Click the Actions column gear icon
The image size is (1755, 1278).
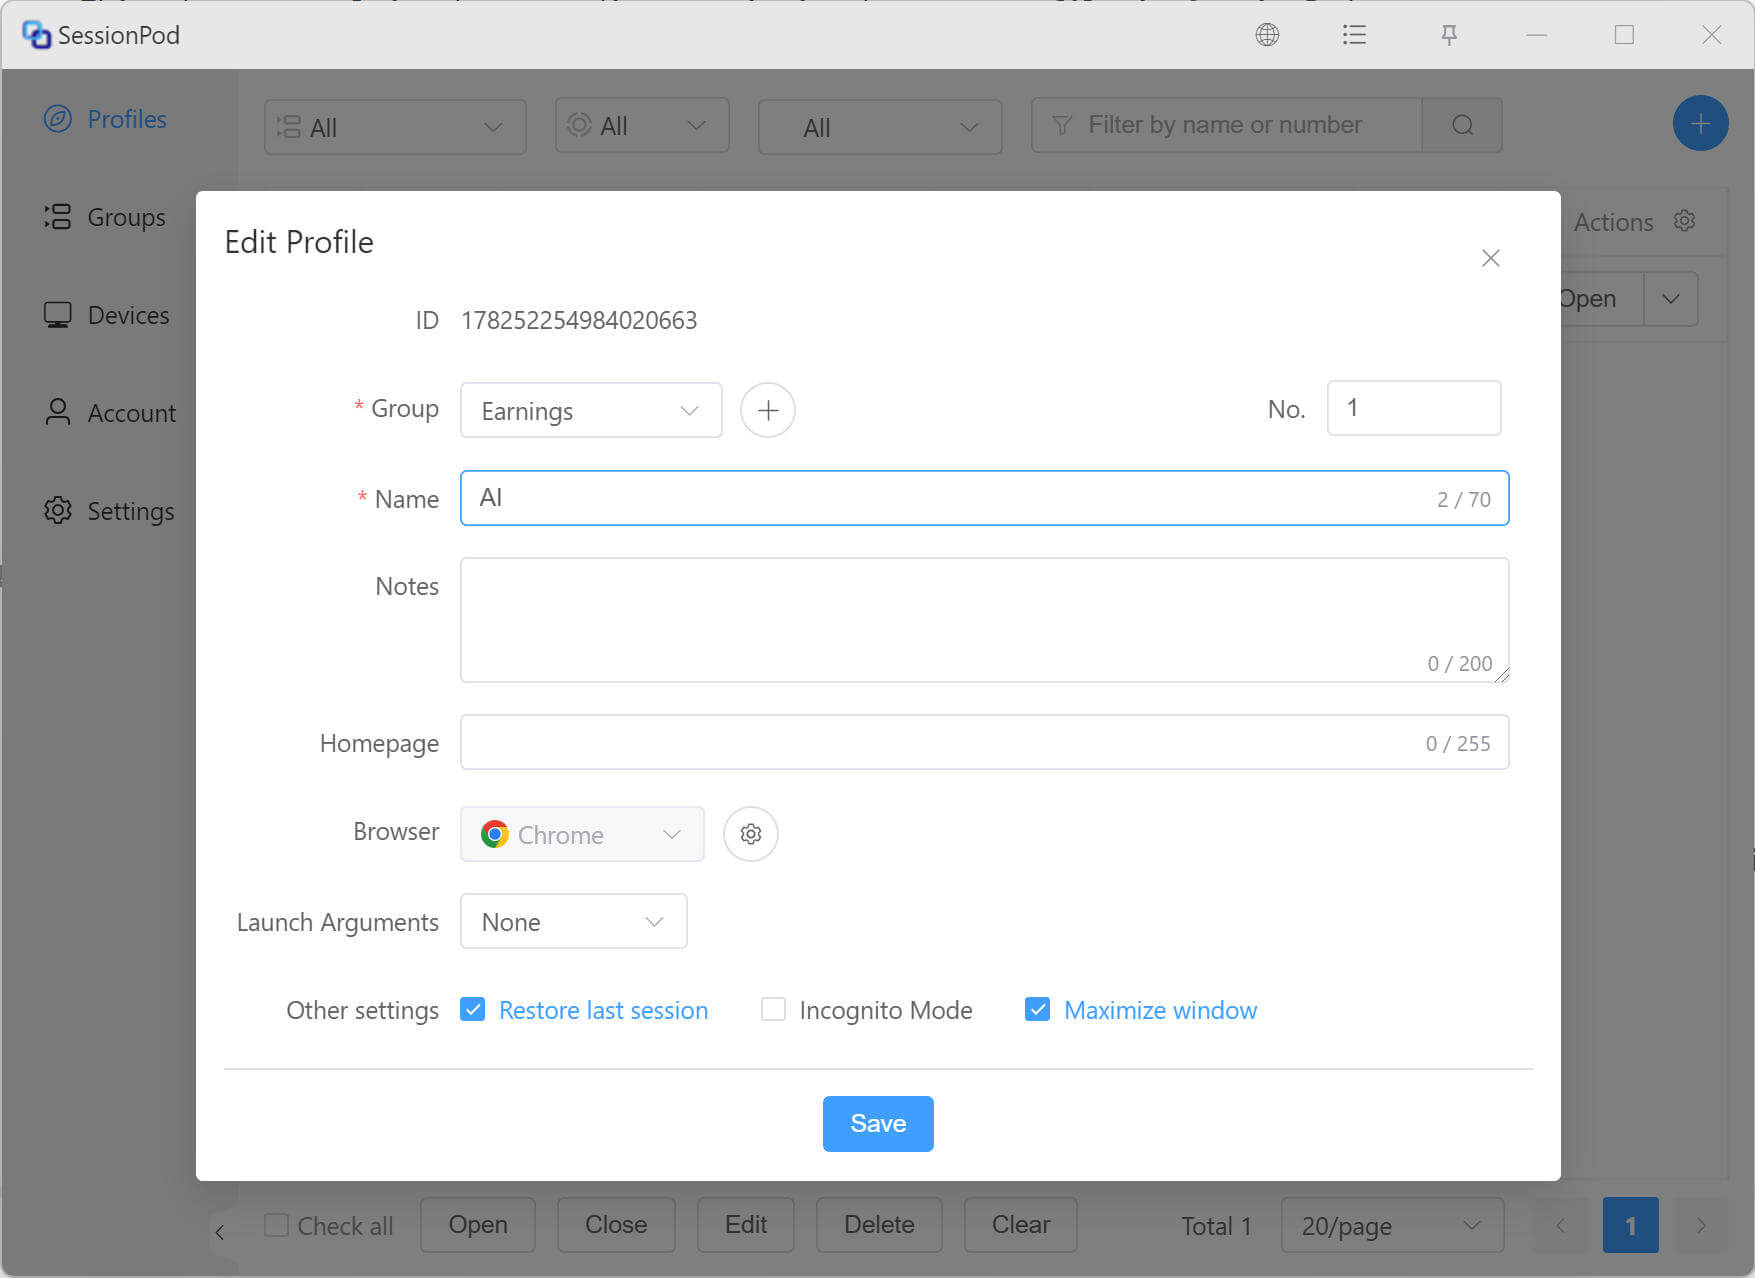[1684, 221]
